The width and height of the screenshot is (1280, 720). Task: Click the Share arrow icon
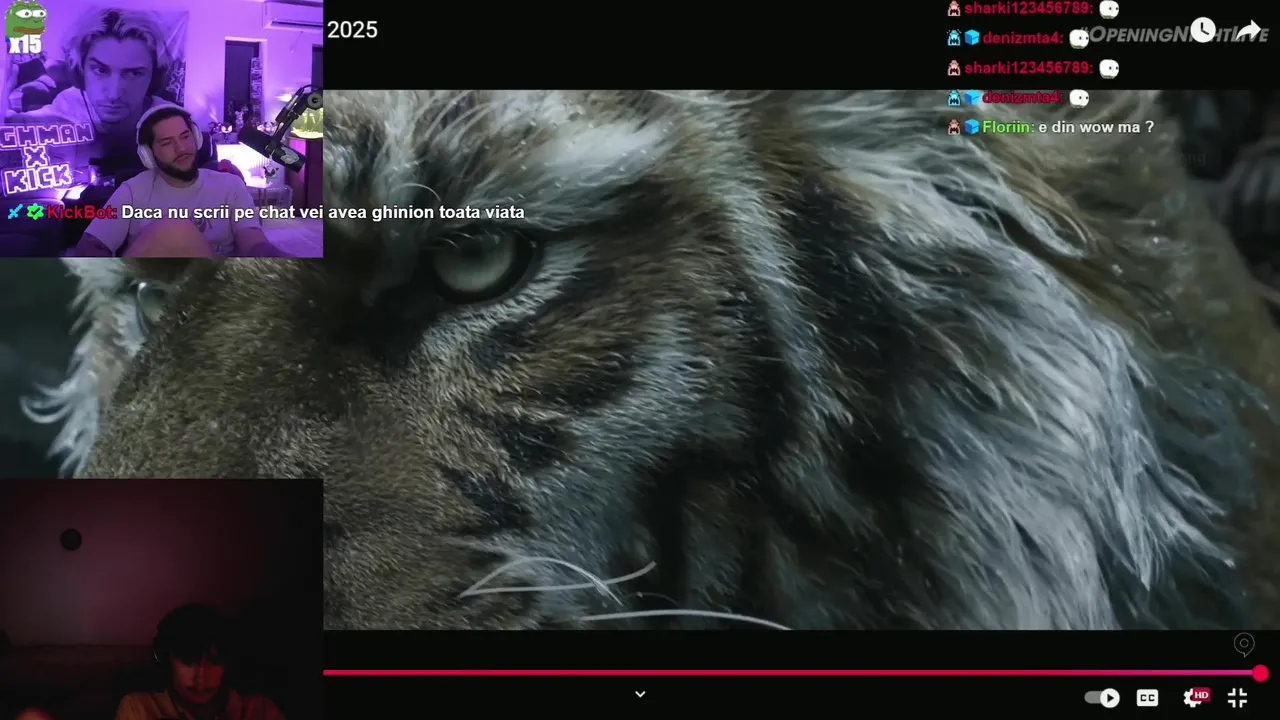point(1249,30)
